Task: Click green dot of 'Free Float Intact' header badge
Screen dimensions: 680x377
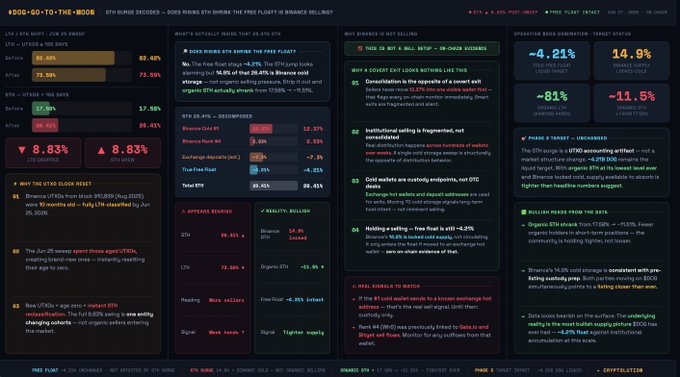Action: (546, 12)
